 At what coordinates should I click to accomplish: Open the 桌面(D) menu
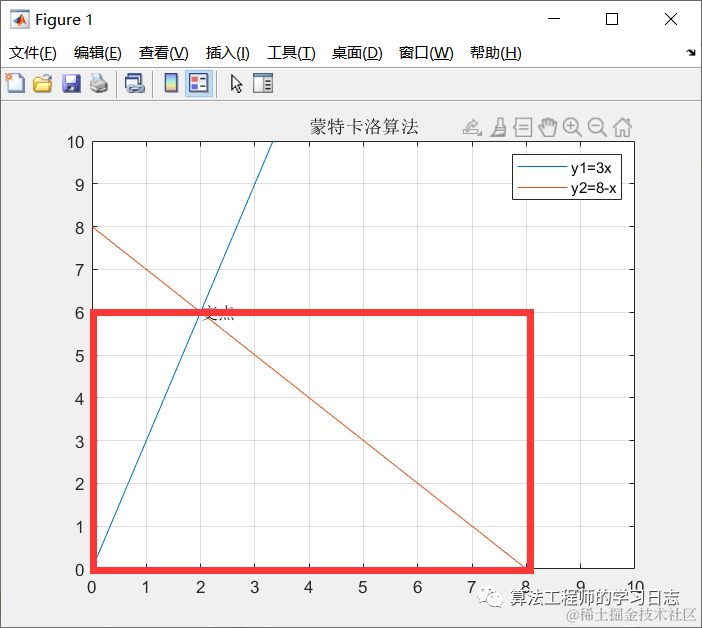[x=357, y=53]
